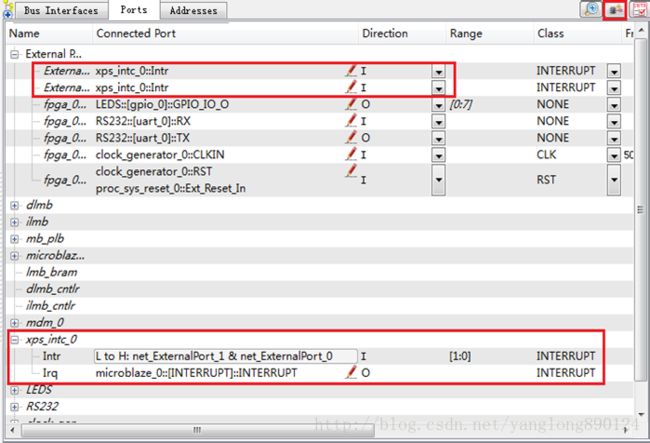This screenshot has height=443, width=650.
Task: Open direction dropdown for RS232 RX row
Action: [438, 122]
